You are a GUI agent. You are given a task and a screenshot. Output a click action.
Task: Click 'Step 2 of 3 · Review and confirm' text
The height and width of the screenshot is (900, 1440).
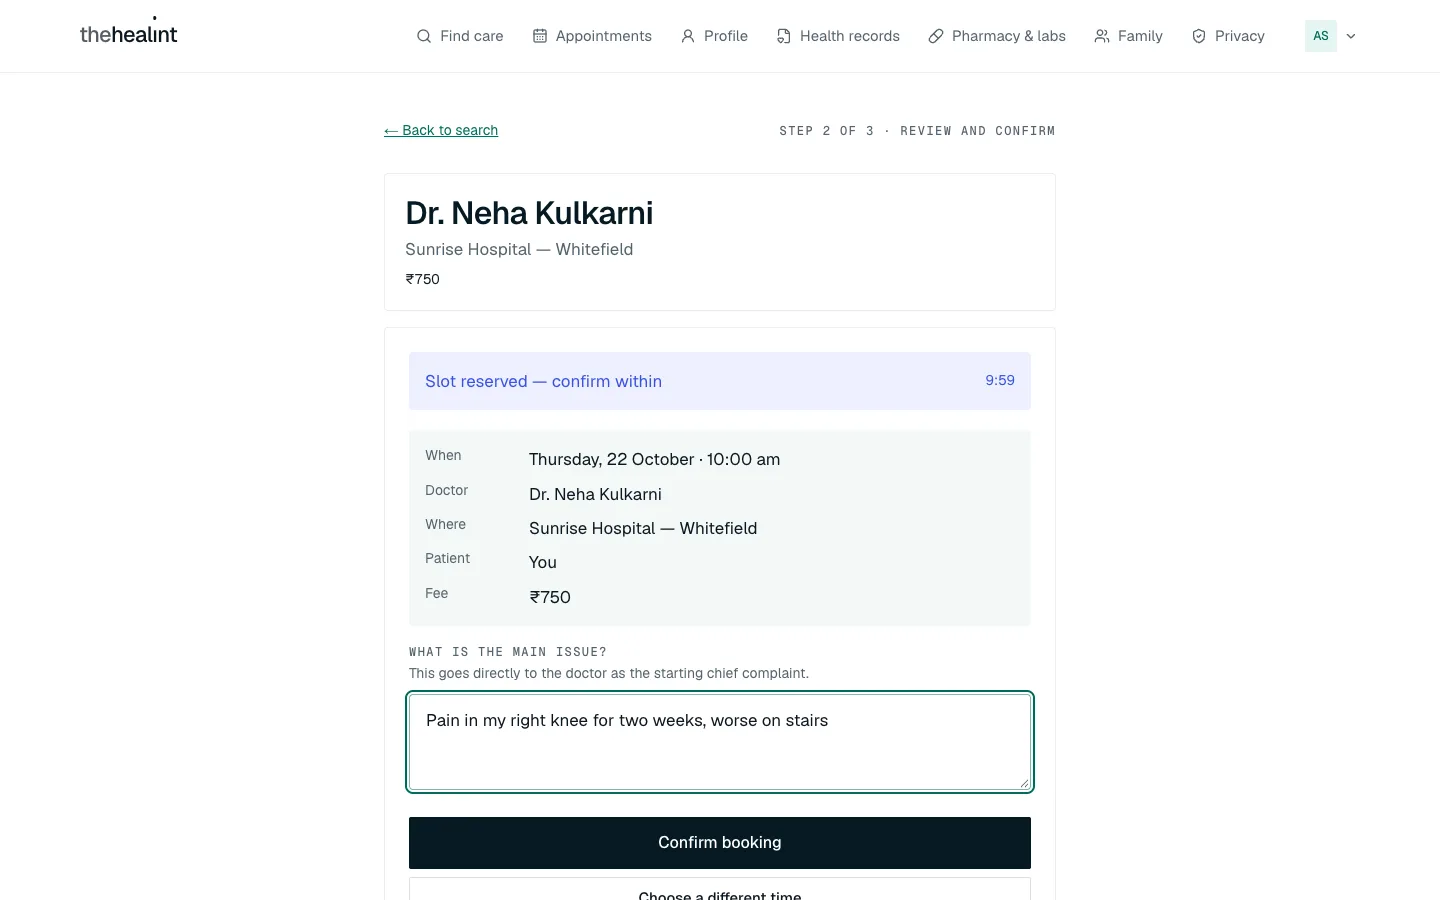point(917,131)
